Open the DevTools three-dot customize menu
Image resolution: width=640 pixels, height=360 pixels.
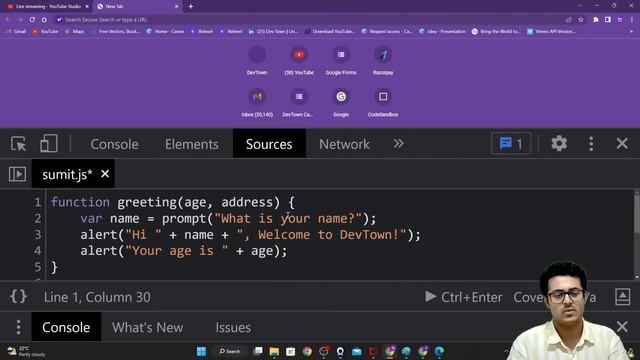point(591,144)
